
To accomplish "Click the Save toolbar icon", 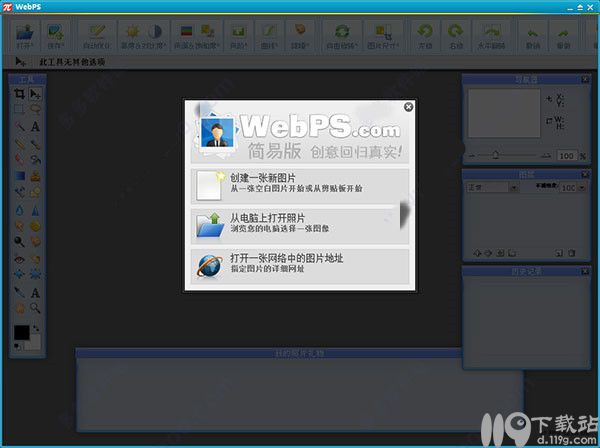I will tap(55, 32).
